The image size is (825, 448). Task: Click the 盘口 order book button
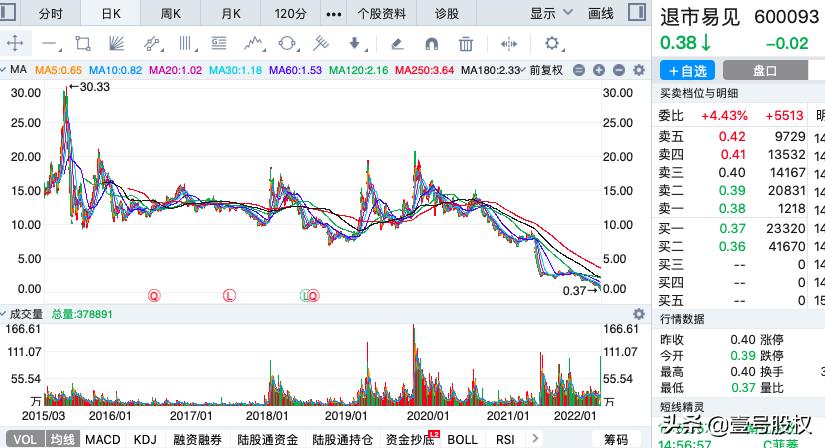[765, 71]
